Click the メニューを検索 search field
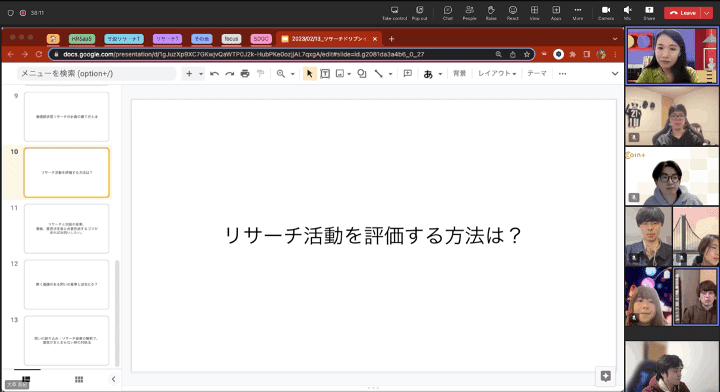 [x=96, y=73]
